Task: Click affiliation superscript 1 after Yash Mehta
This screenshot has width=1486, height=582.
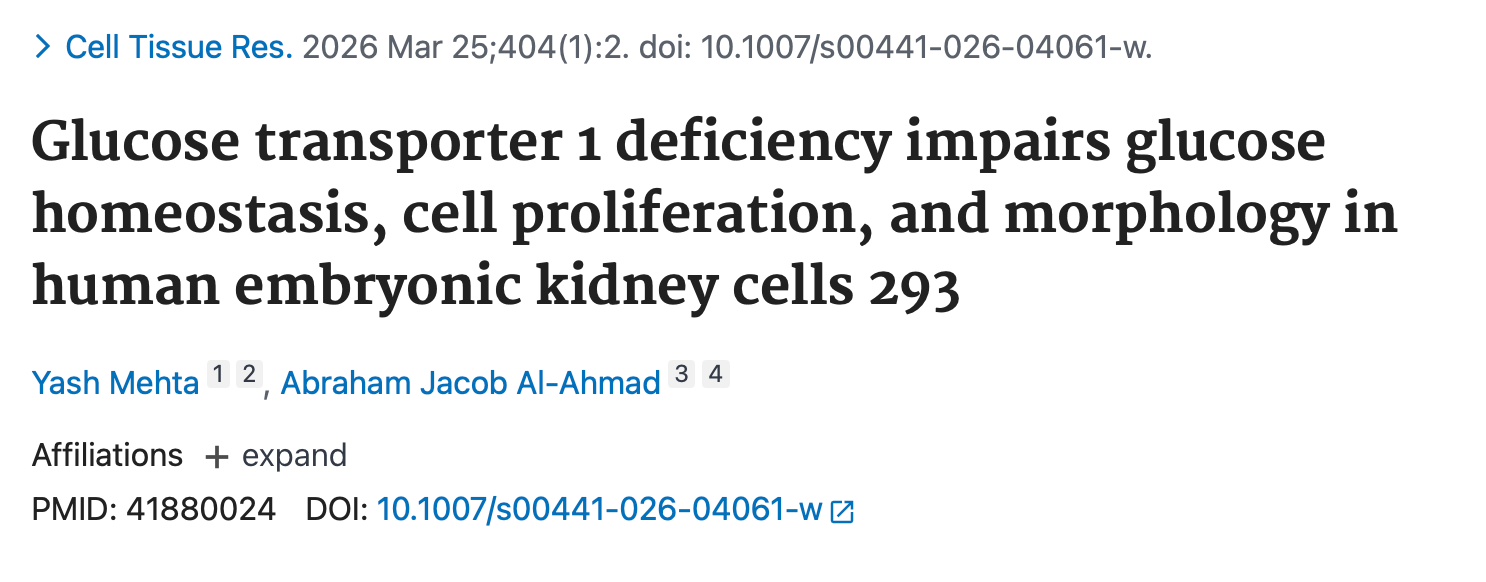Action: click(217, 375)
